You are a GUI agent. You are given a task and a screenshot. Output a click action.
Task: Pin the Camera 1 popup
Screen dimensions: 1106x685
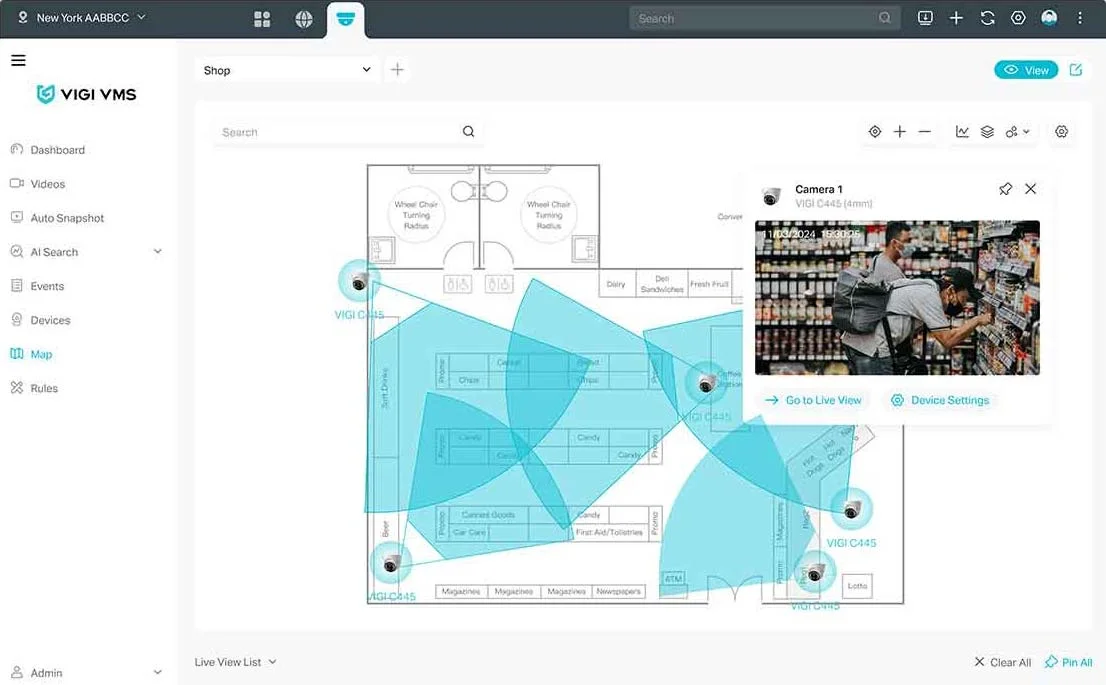click(x=1005, y=189)
